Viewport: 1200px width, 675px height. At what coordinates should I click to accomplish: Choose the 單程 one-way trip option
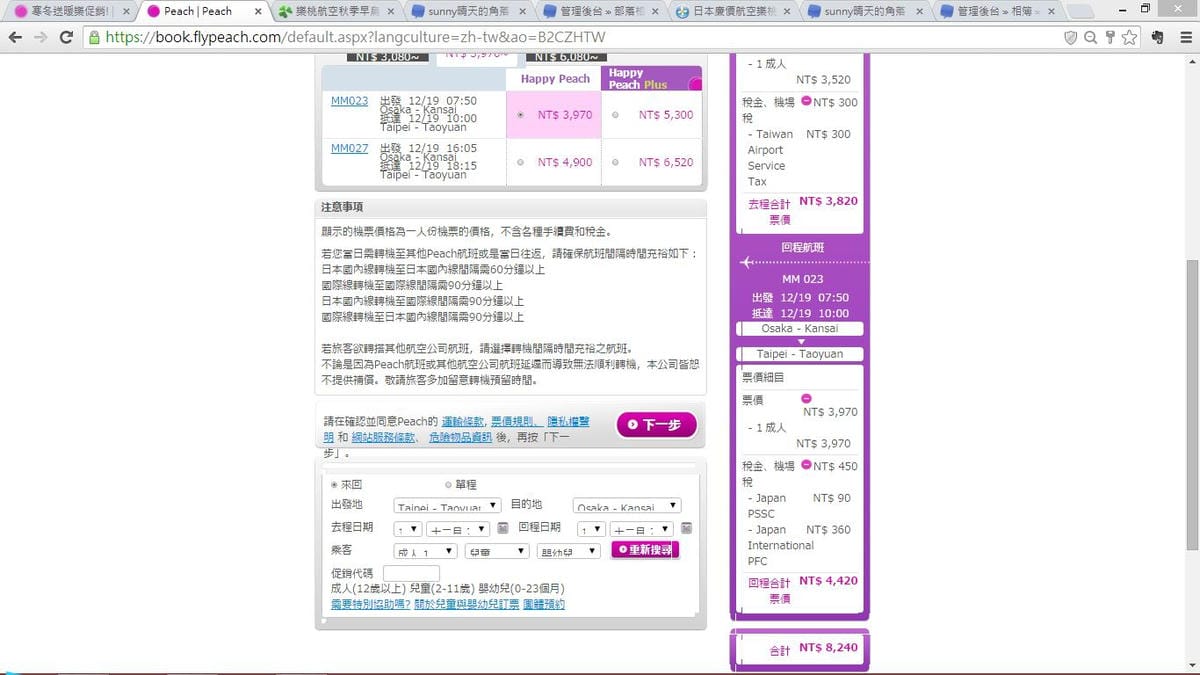448,484
